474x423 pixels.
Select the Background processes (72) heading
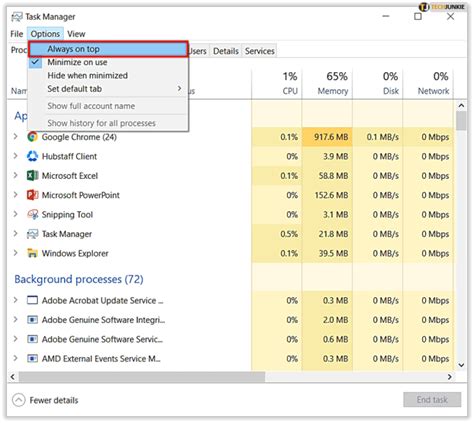pyautogui.click(x=79, y=279)
